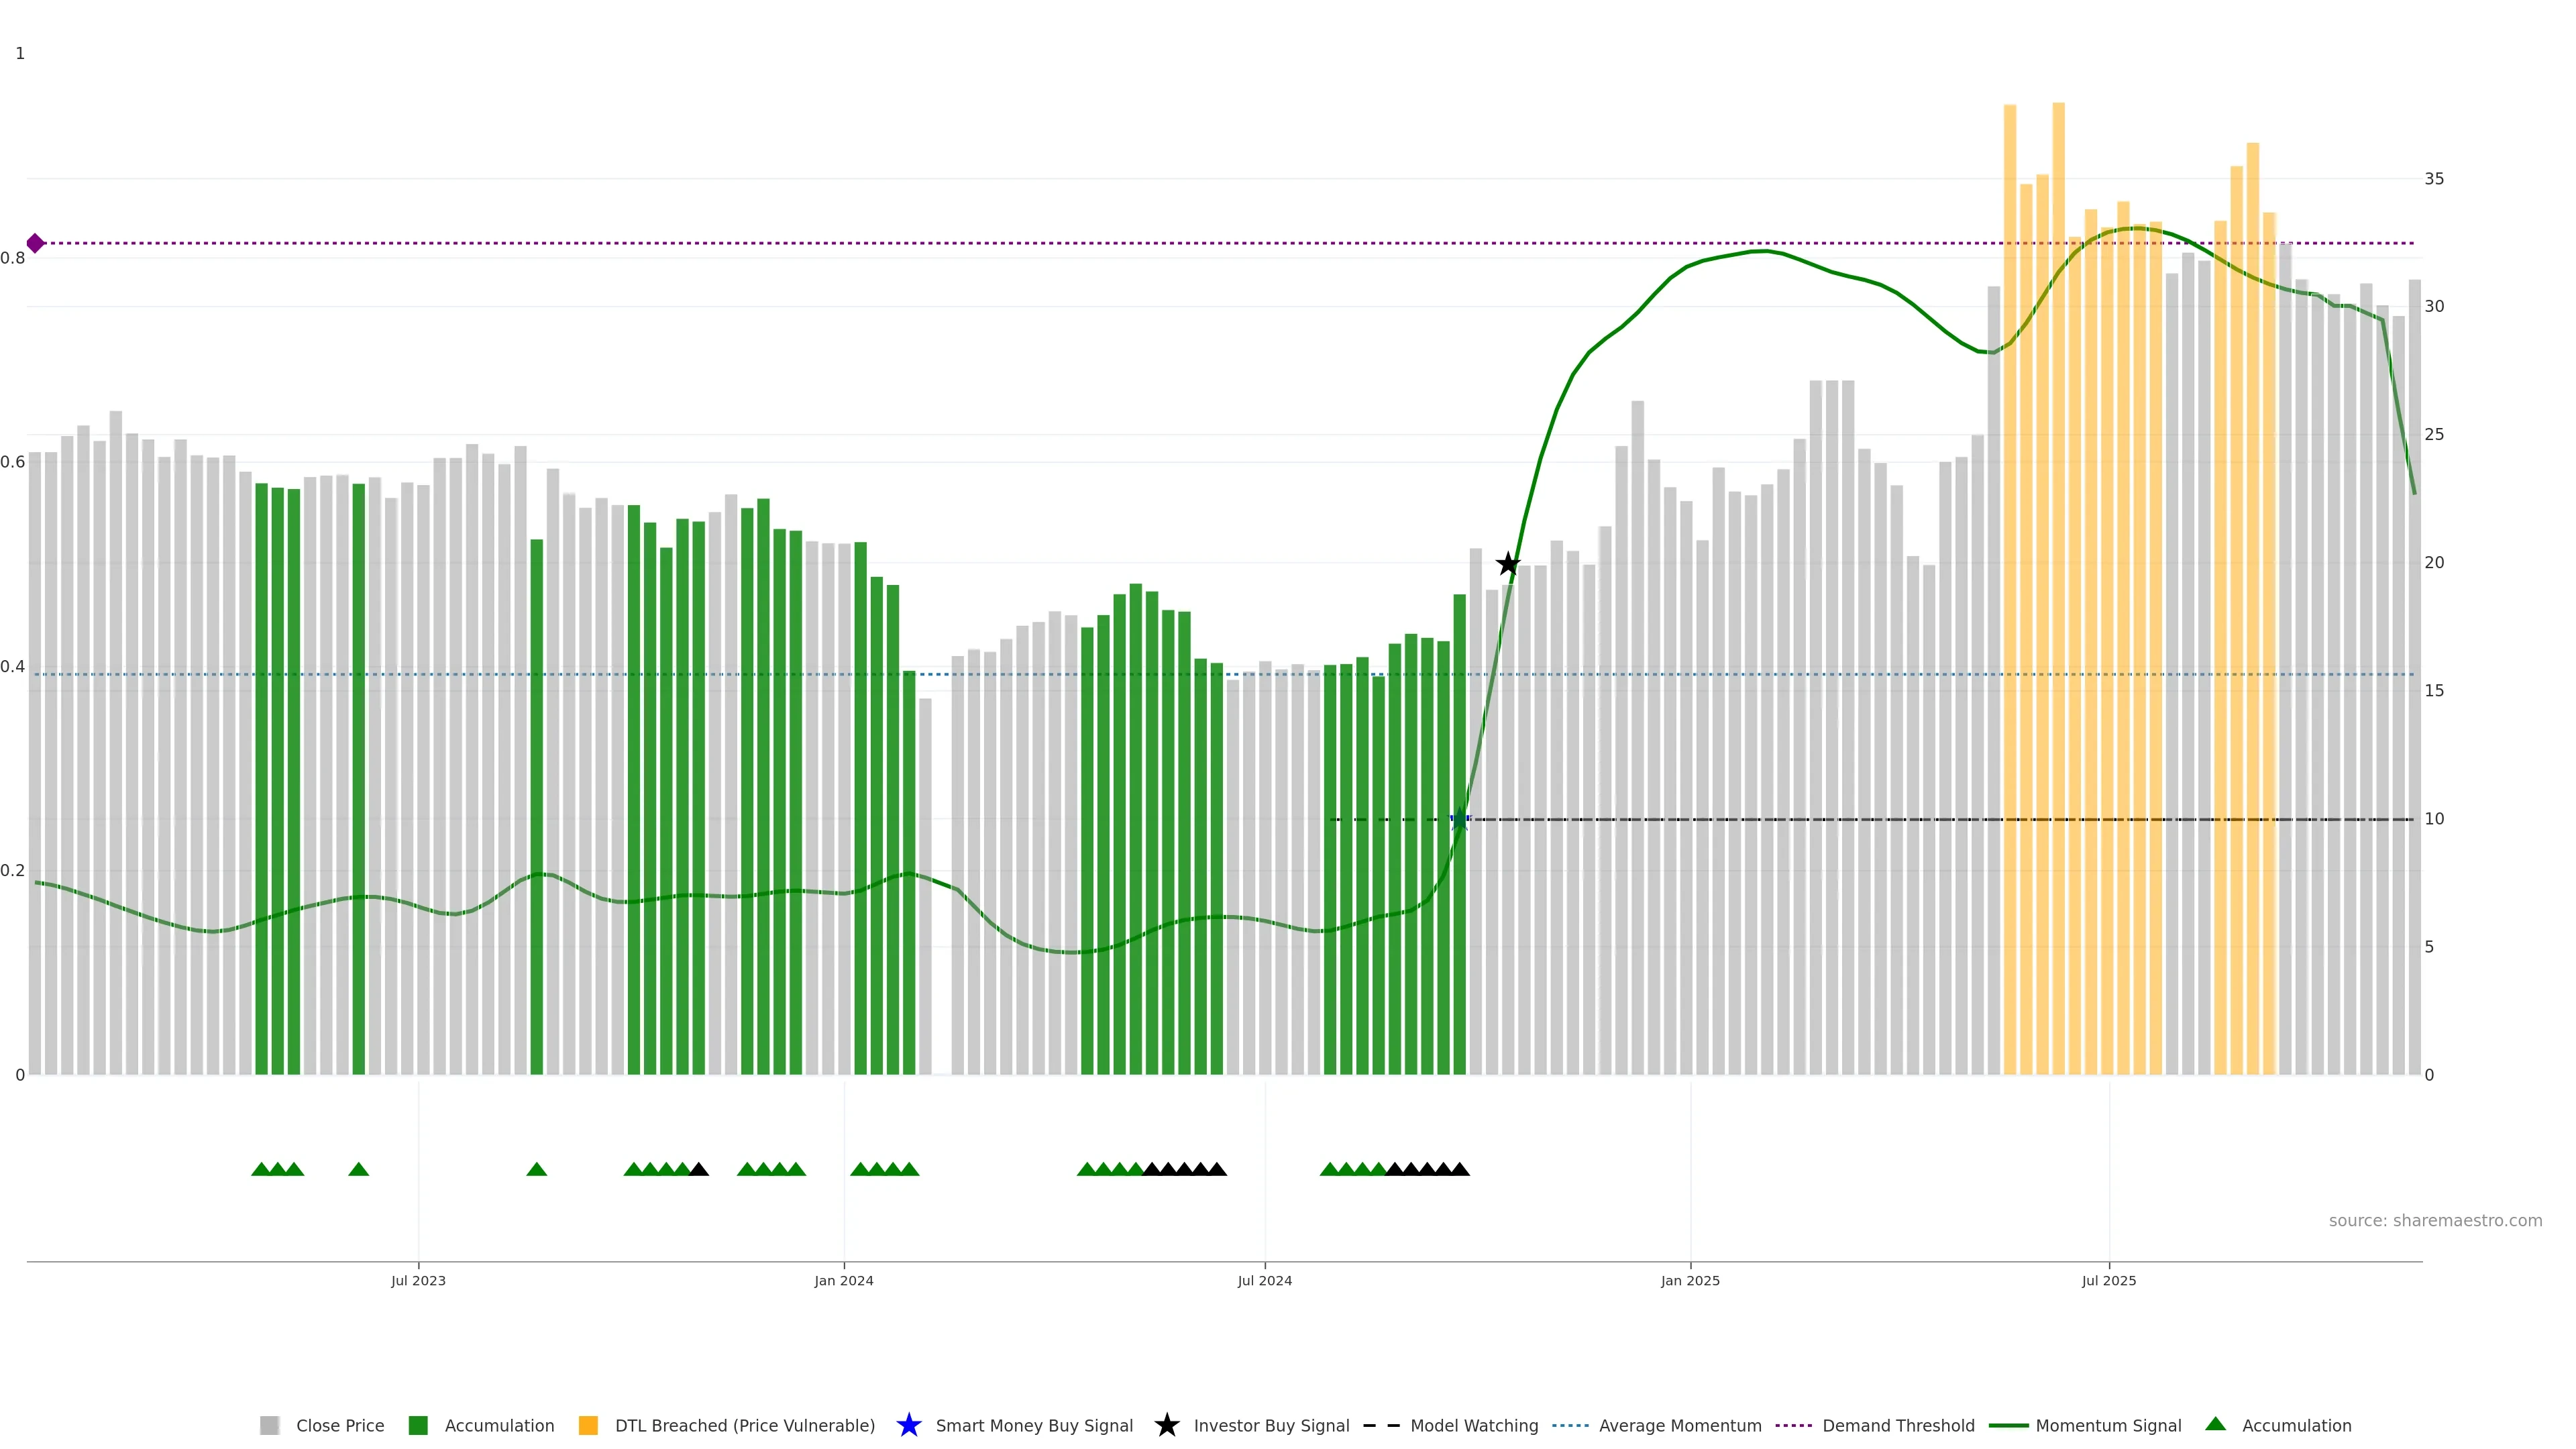The height and width of the screenshot is (1449, 2576).
Task: Click the black Investor Buy Signal star in legend
Action: (x=1166, y=1425)
